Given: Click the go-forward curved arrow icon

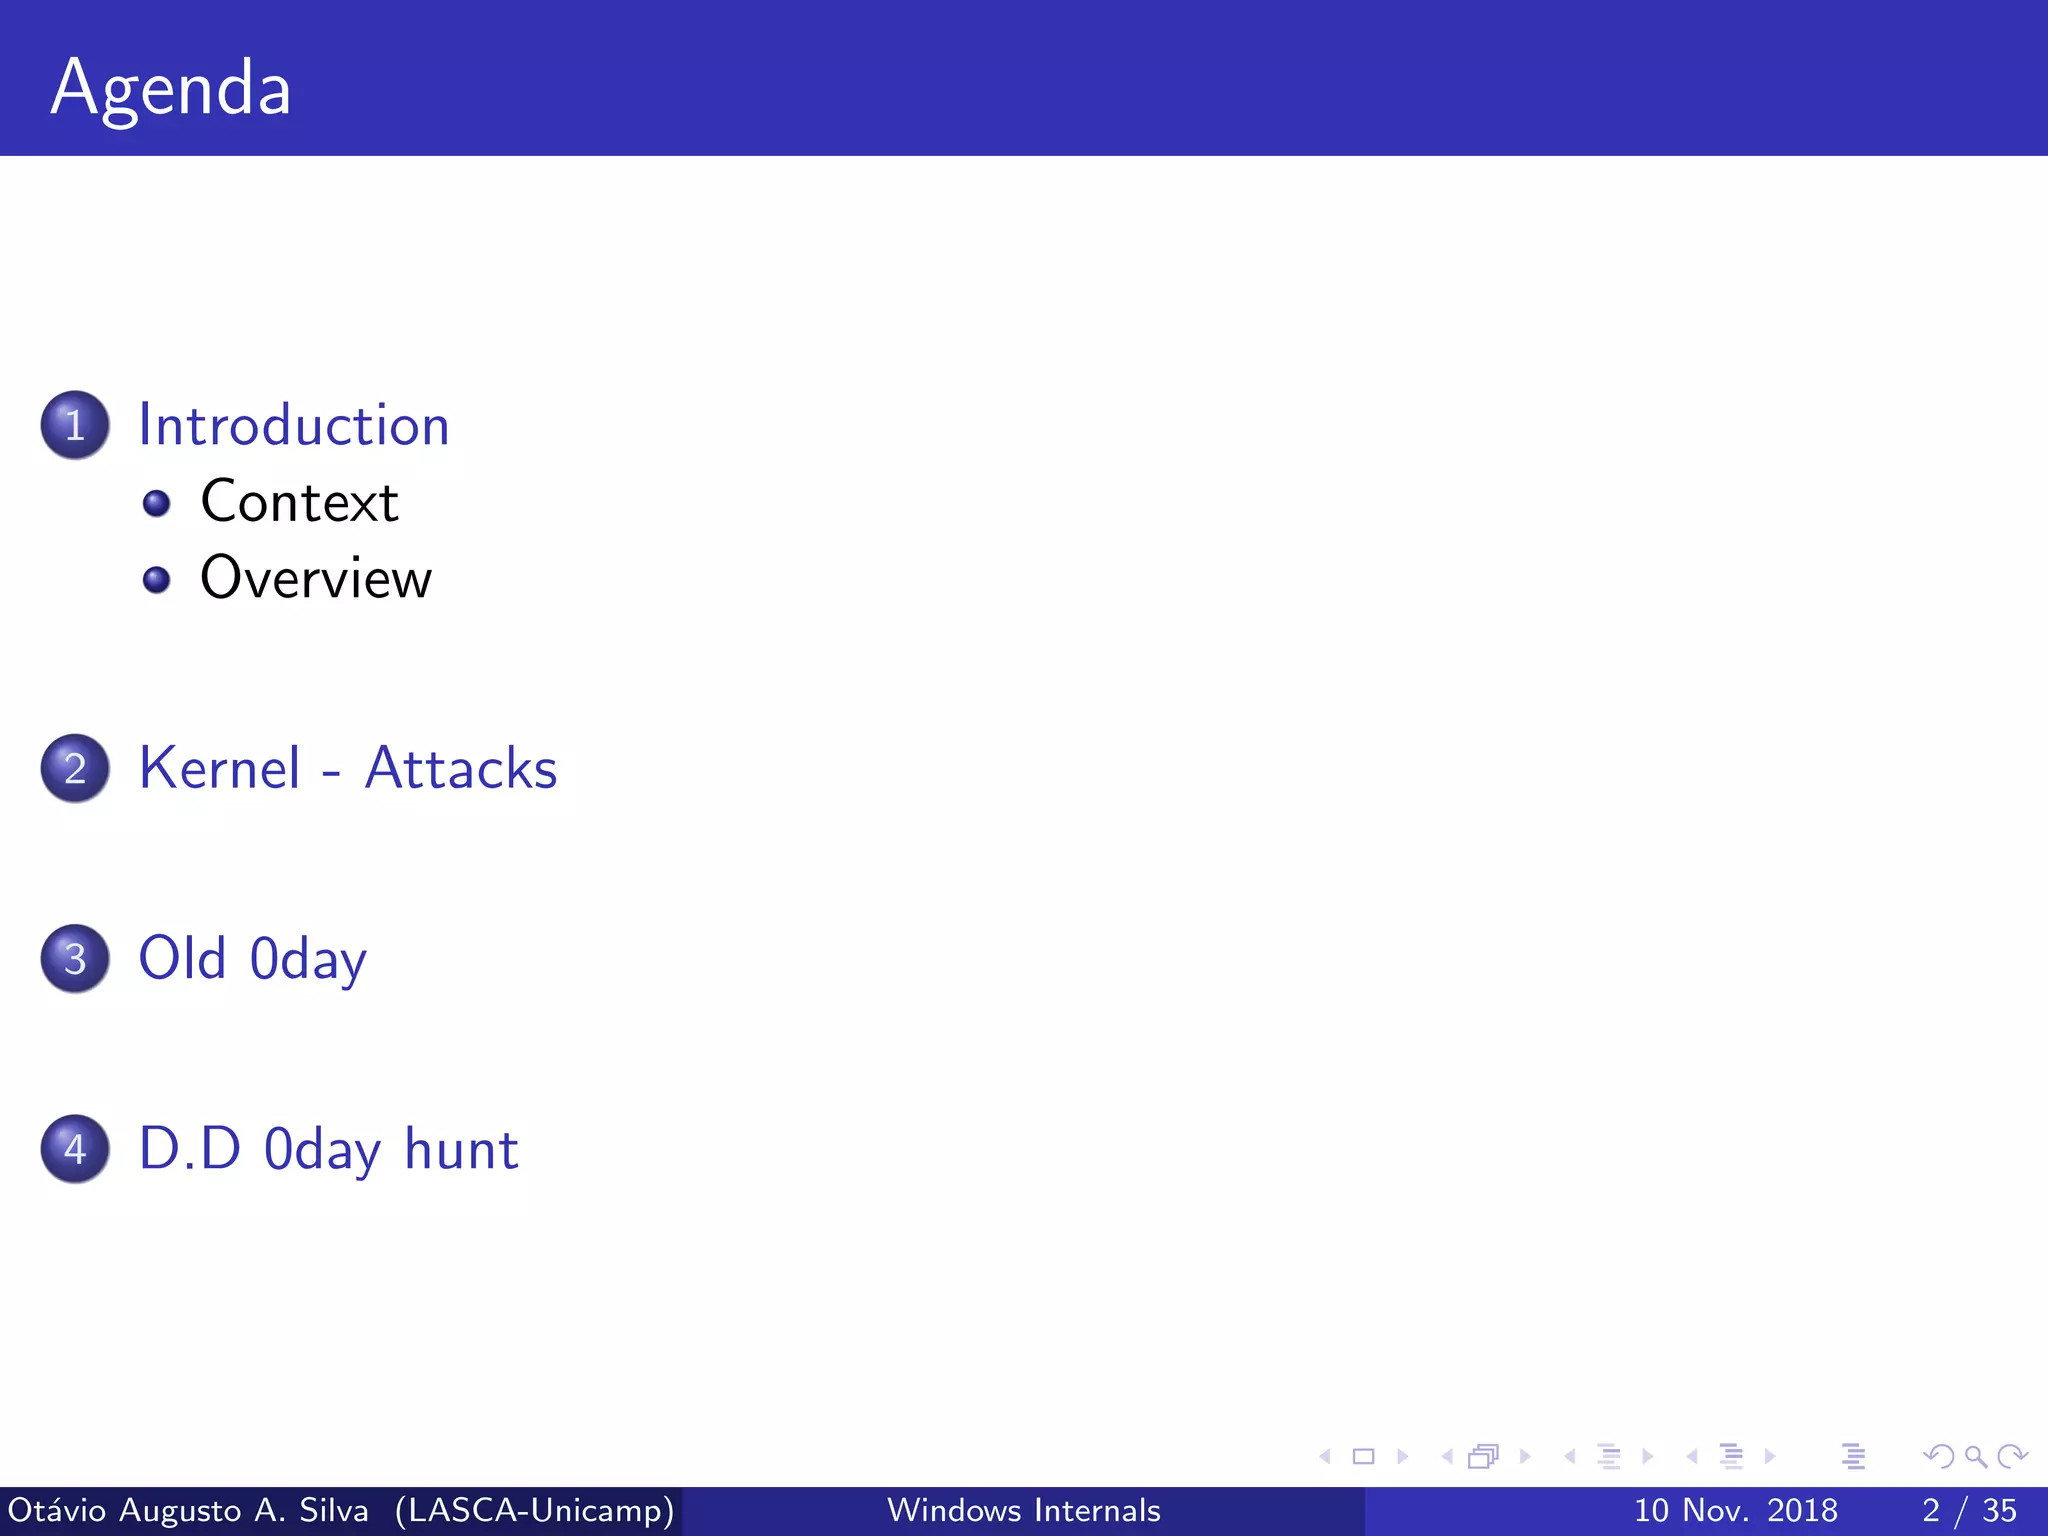Looking at the screenshot, I should point(2012,1456).
